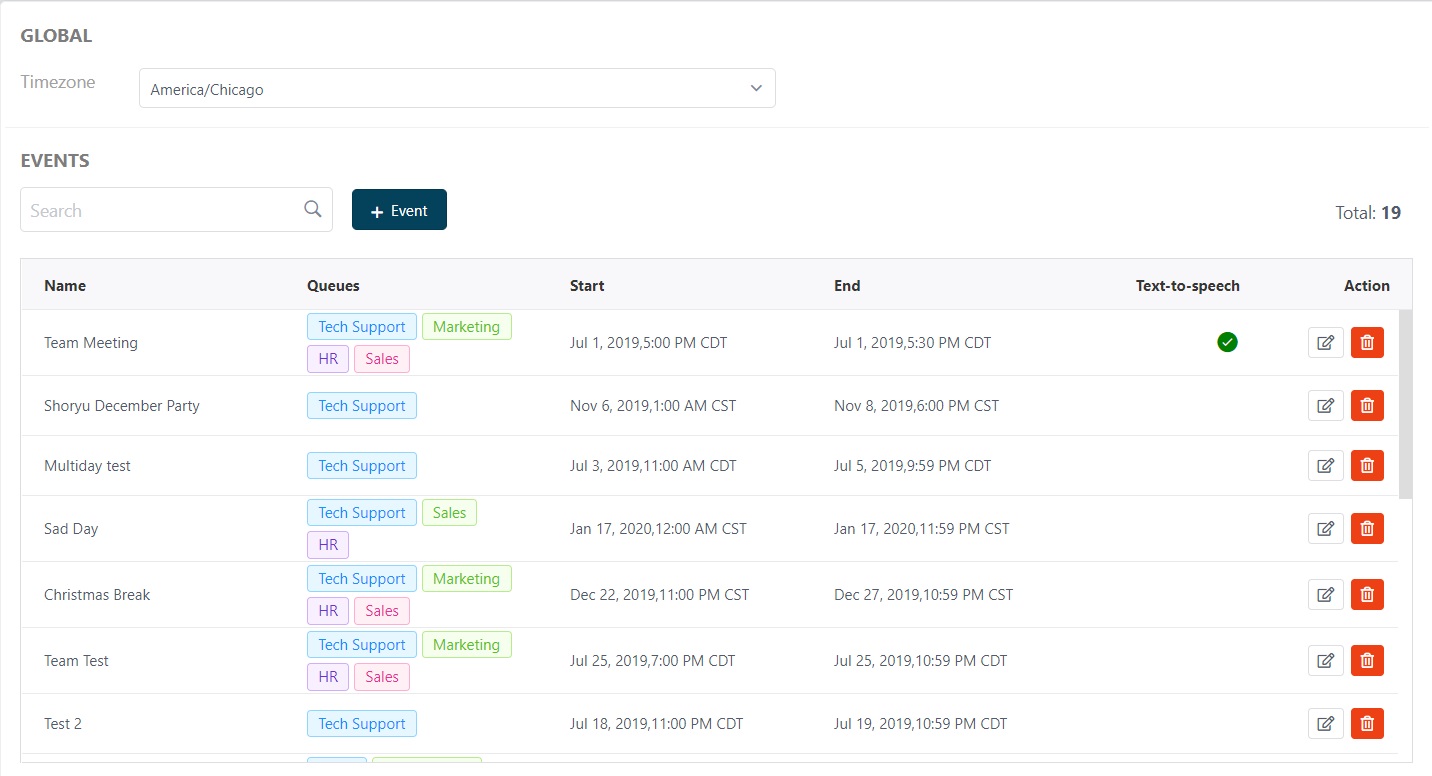The height and width of the screenshot is (776, 1432).
Task: Delete the Christmas Break event
Action: [x=1367, y=595]
